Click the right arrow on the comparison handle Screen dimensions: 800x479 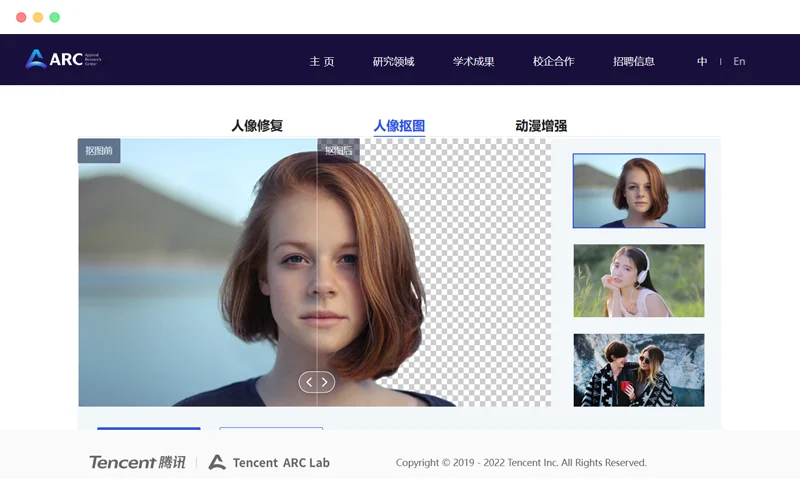pos(325,382)
